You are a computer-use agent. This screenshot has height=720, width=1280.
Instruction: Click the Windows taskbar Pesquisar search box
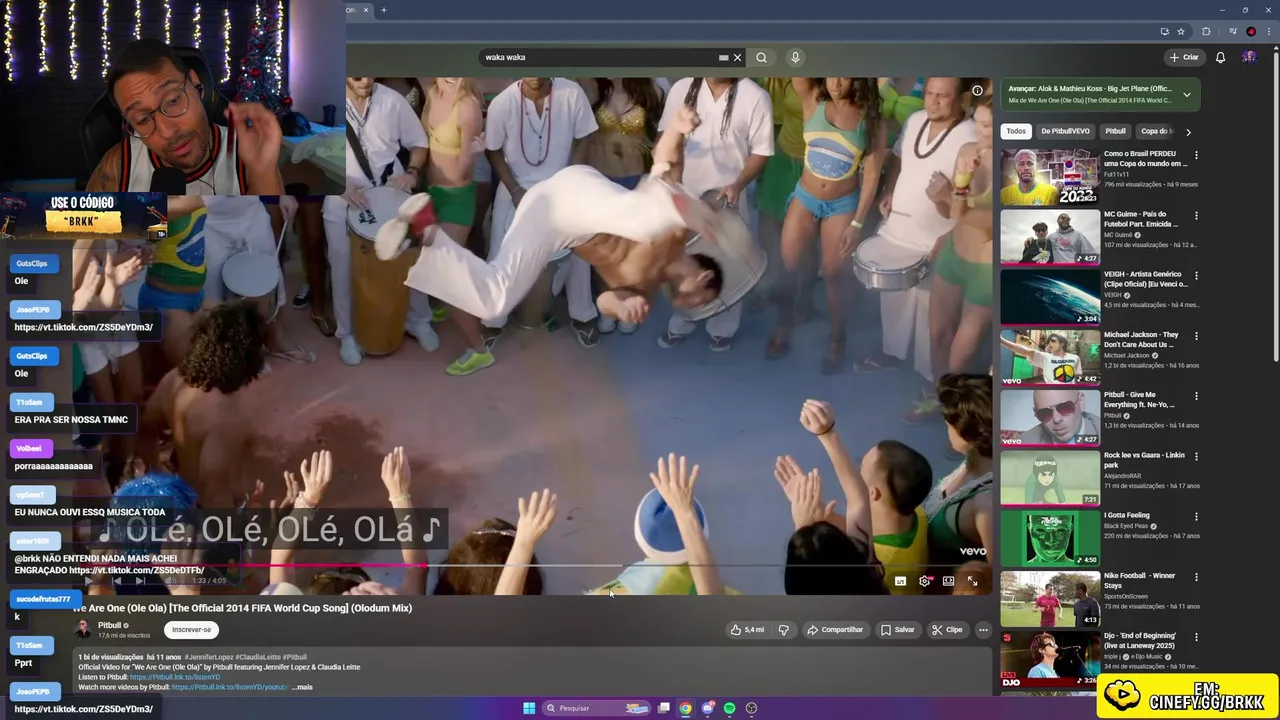click(597, 708)
